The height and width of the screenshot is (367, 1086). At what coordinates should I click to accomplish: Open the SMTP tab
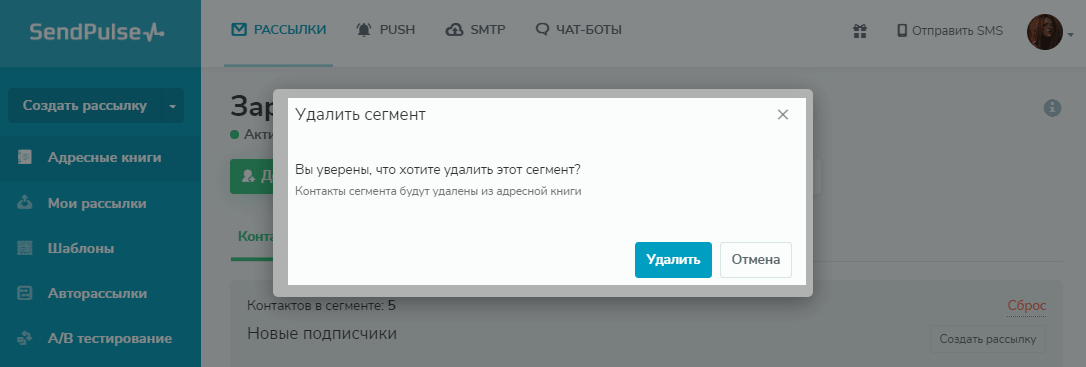point(476,30)
